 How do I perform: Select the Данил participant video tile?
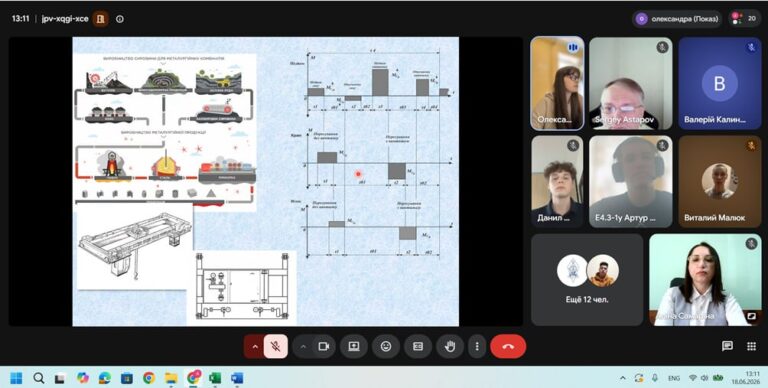(x=557, y=181)
